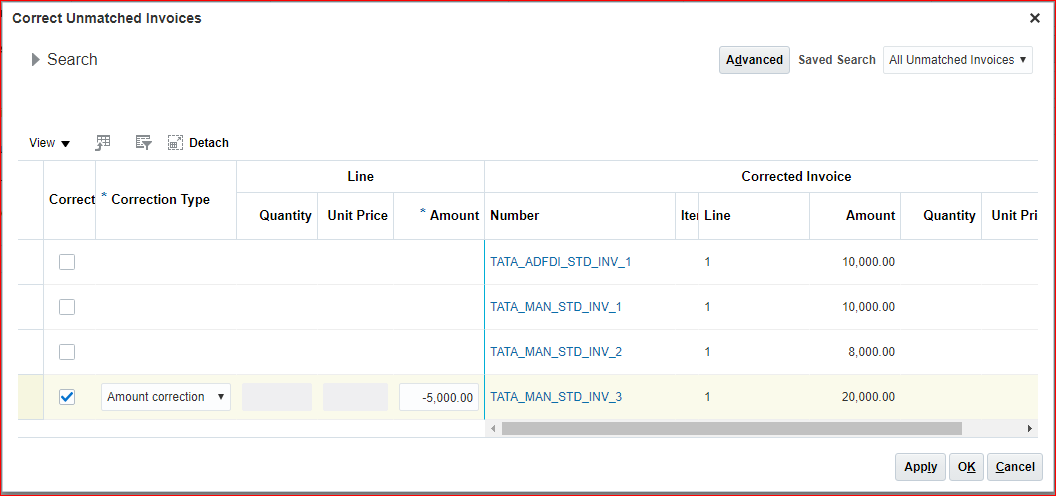The height and width of the screenshot is (496, 1056).
Task: Tick the Correct checkbox for TATA_MAN_STD_INV_2
Action: [x=67, y=352]
